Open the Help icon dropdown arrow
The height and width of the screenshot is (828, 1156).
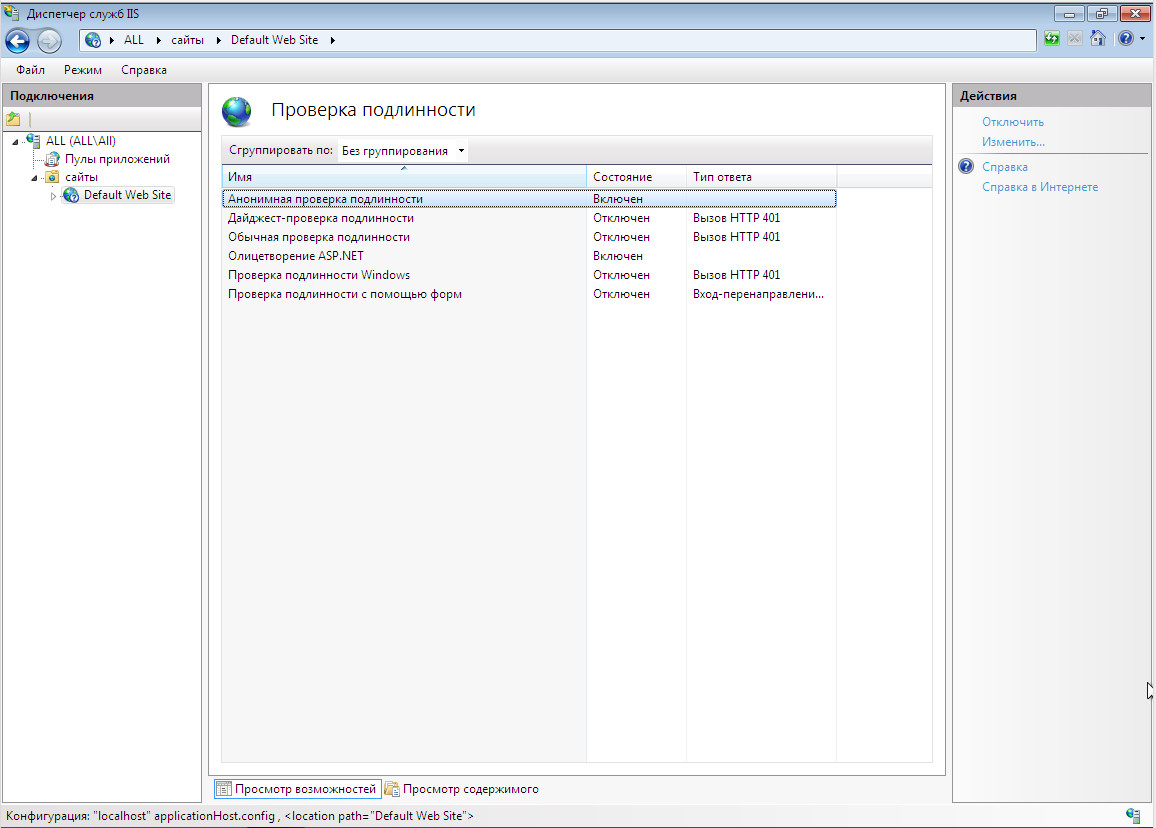coord(1143,38)
